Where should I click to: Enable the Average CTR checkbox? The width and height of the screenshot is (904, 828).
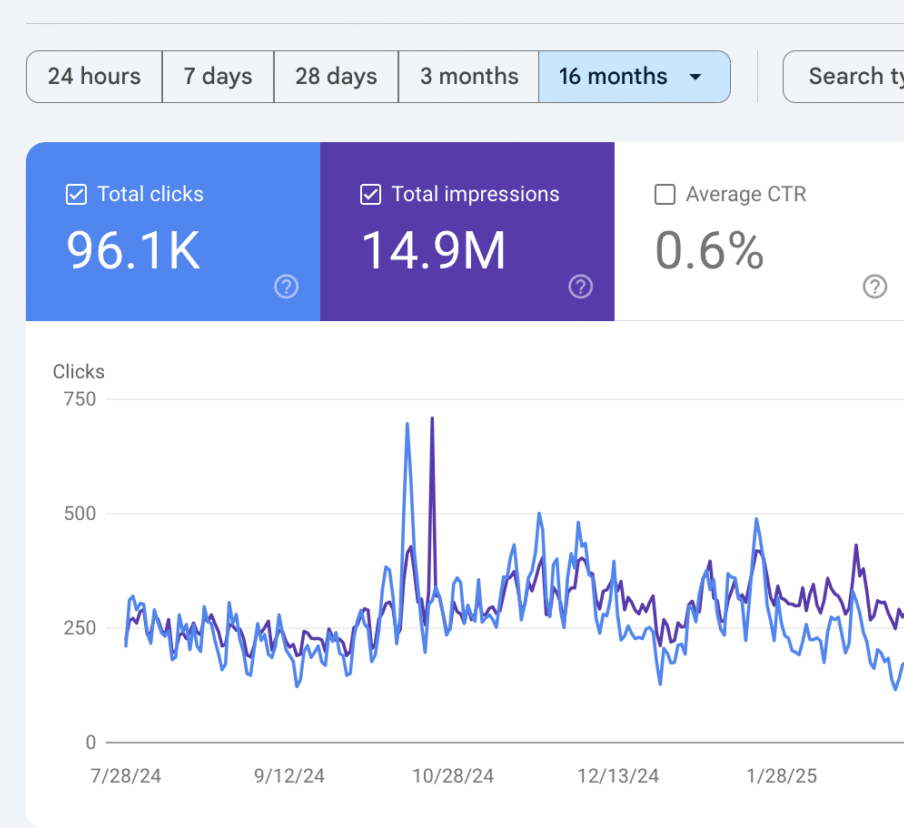click(664, 195)
